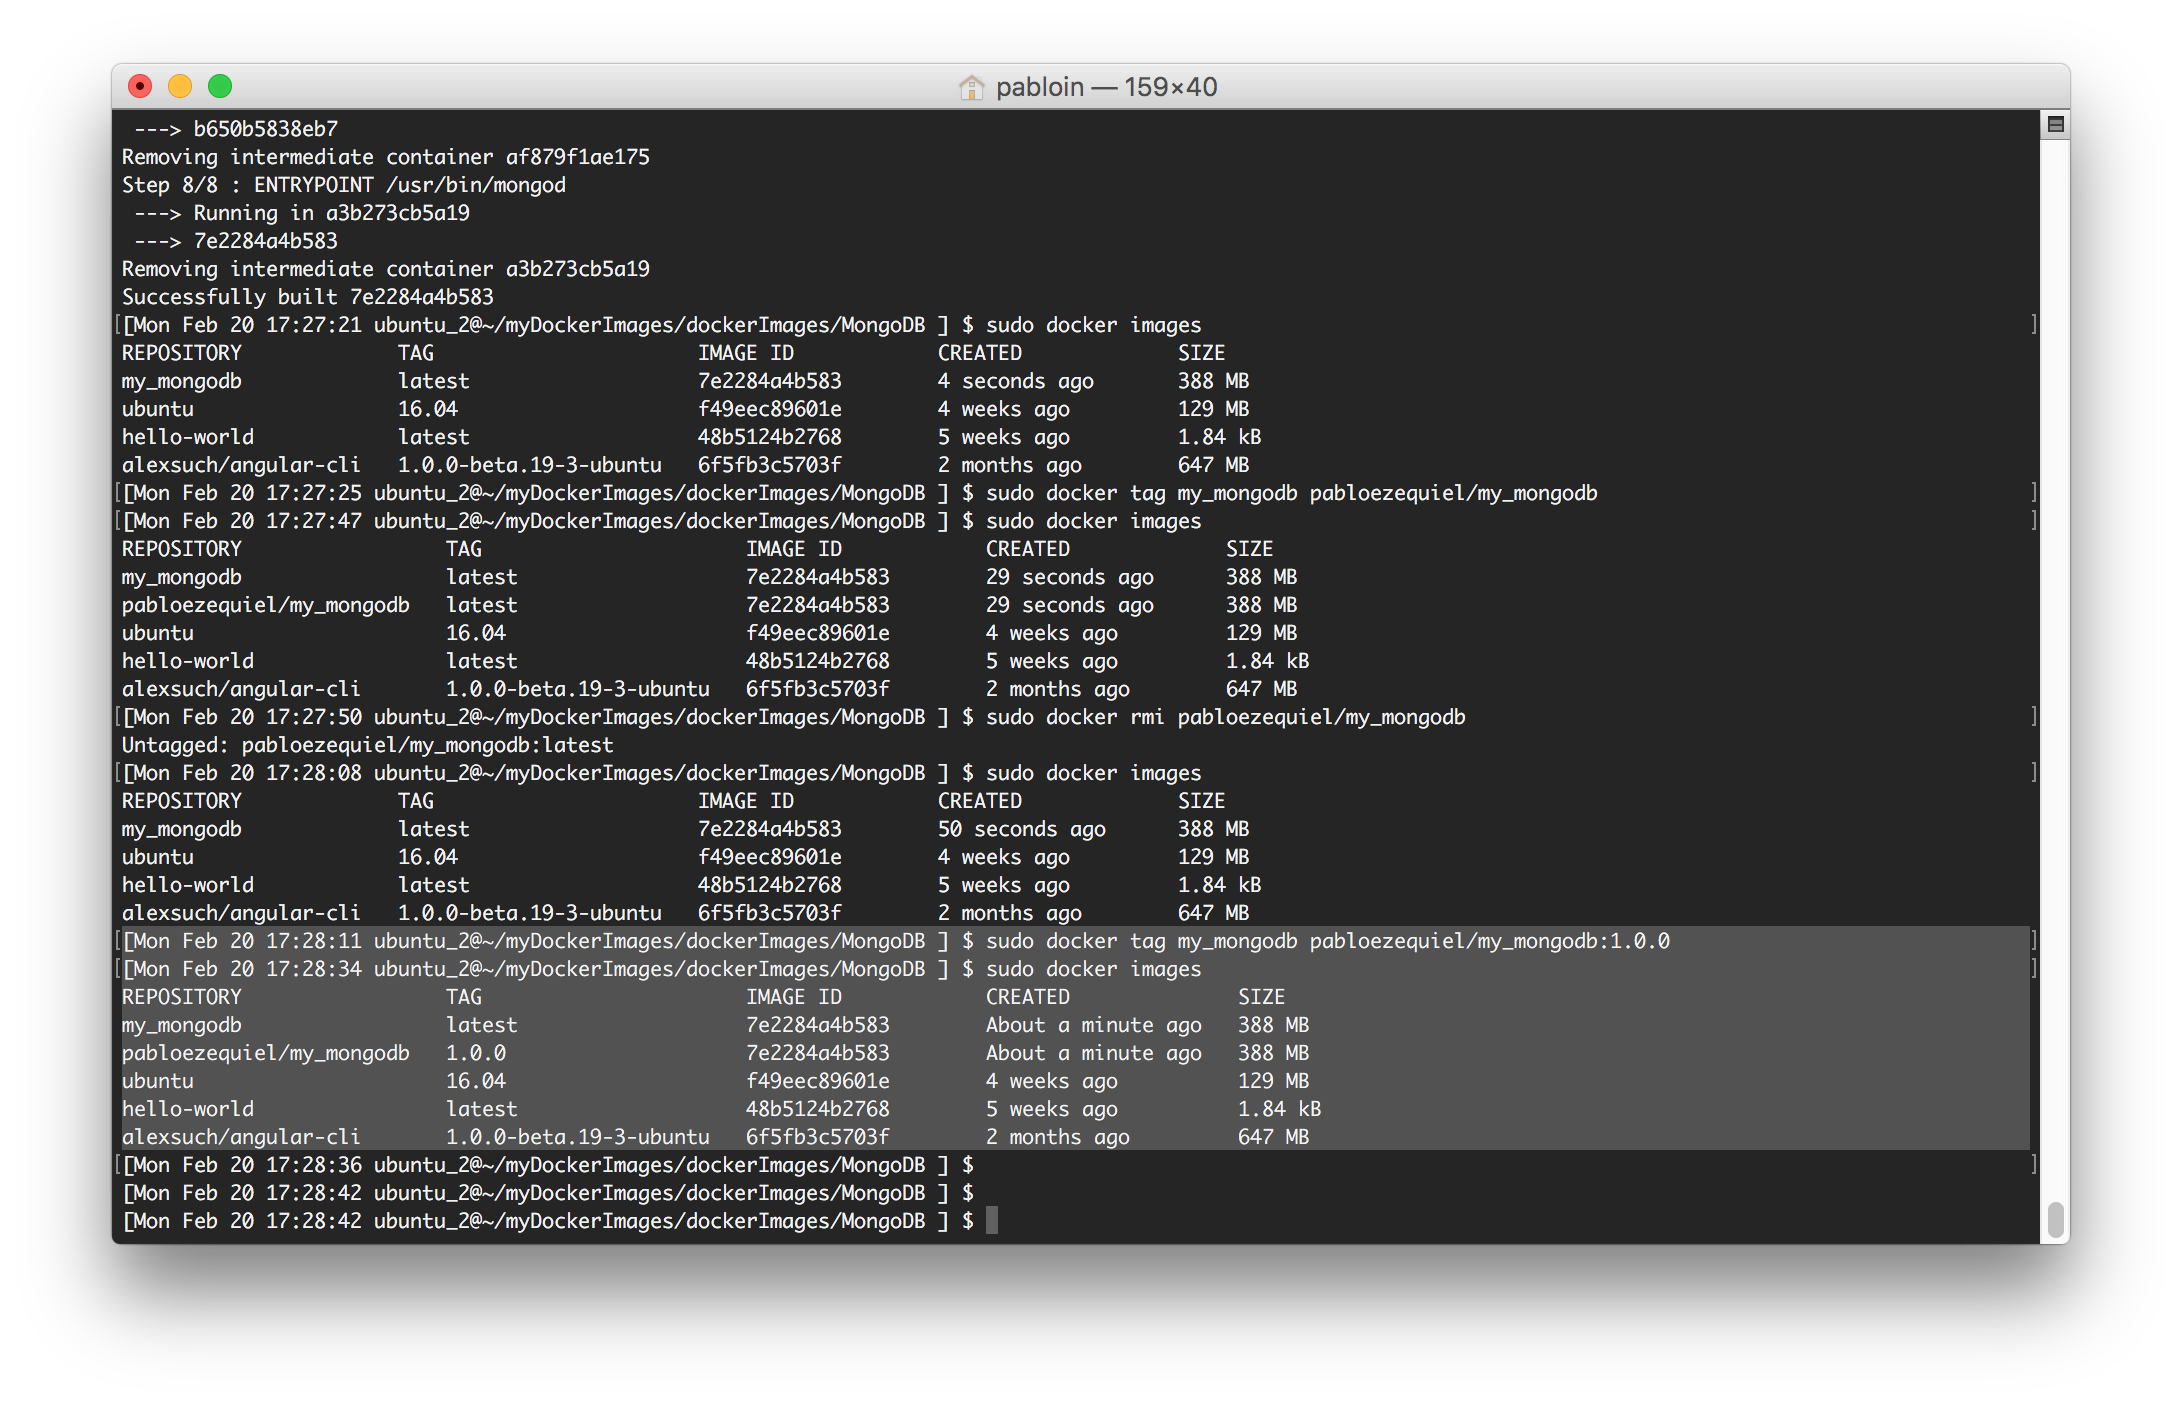Click the highlighted tag 1.0.0 of pabloezequiel/my_mongodb

[476, 1053]
